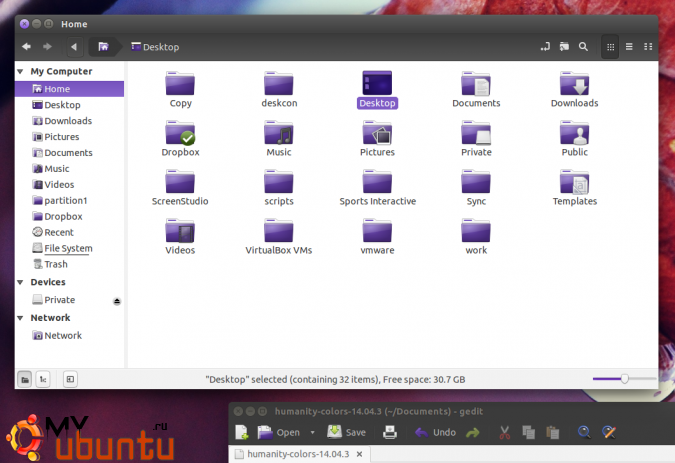
Task: Eject the Private device
Action: [x=117, y=301]
